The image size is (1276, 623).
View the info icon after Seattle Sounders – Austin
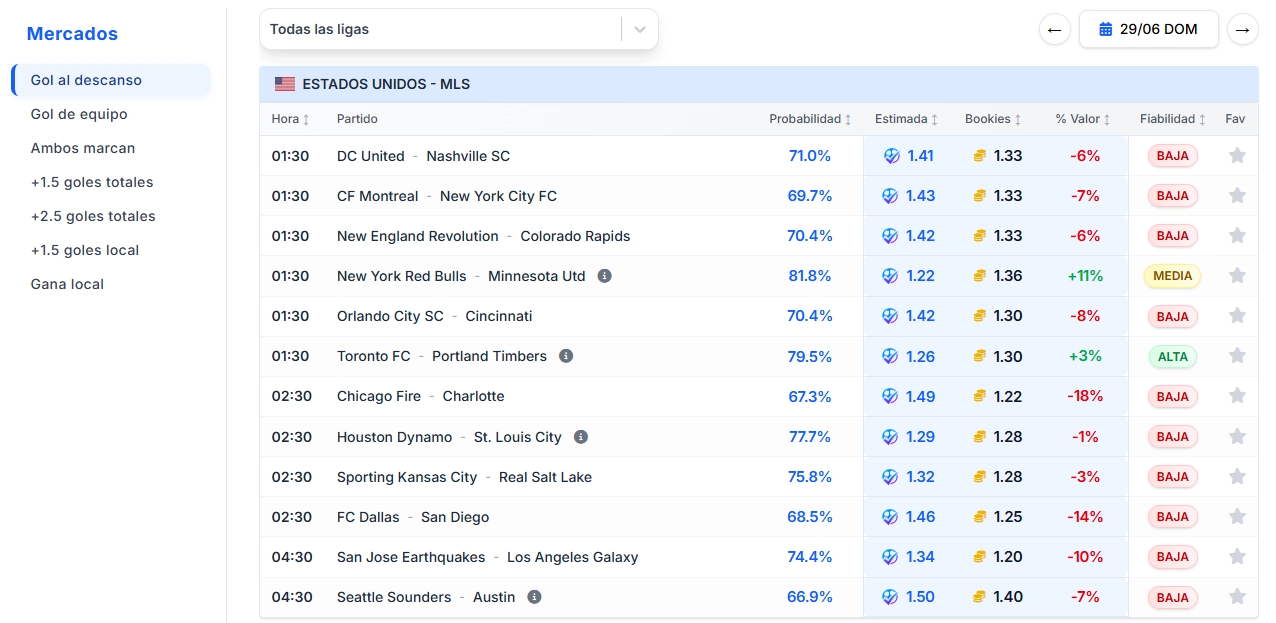(534, 597)
